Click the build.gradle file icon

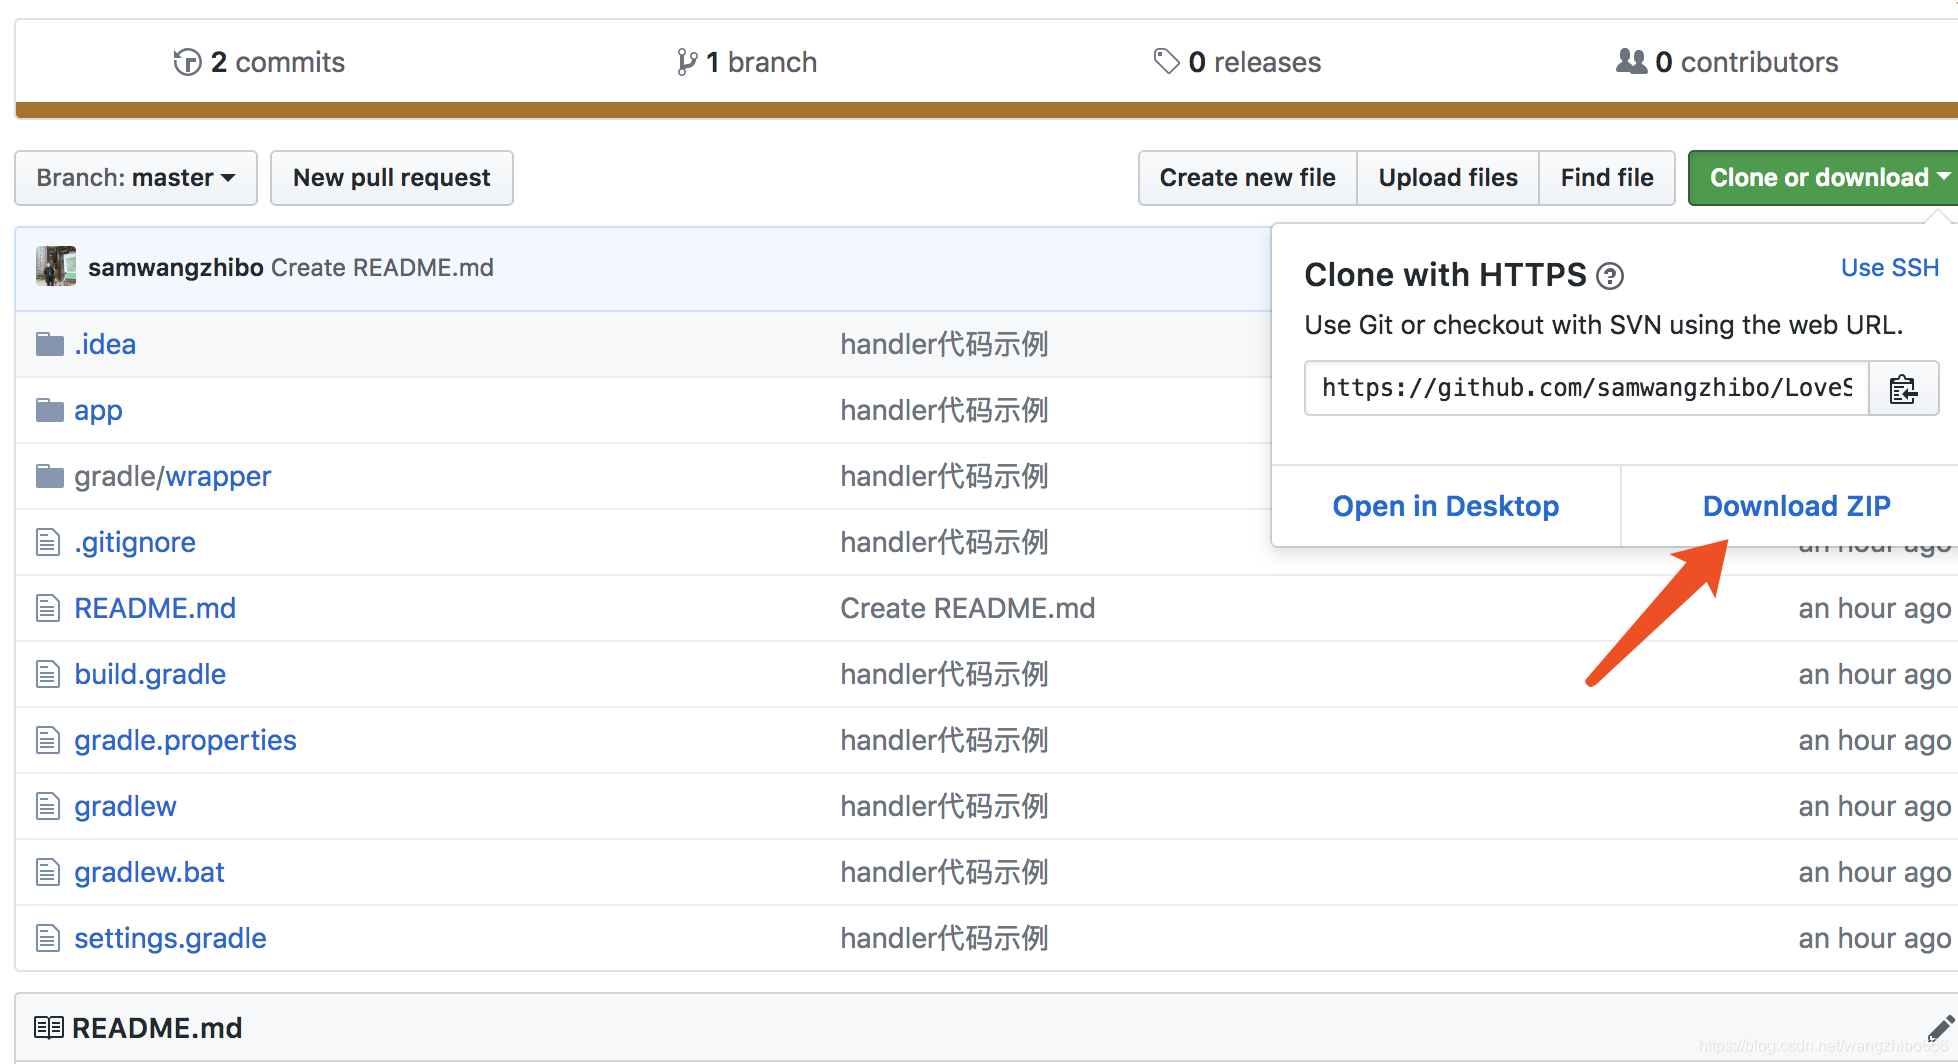coord(48,674)
